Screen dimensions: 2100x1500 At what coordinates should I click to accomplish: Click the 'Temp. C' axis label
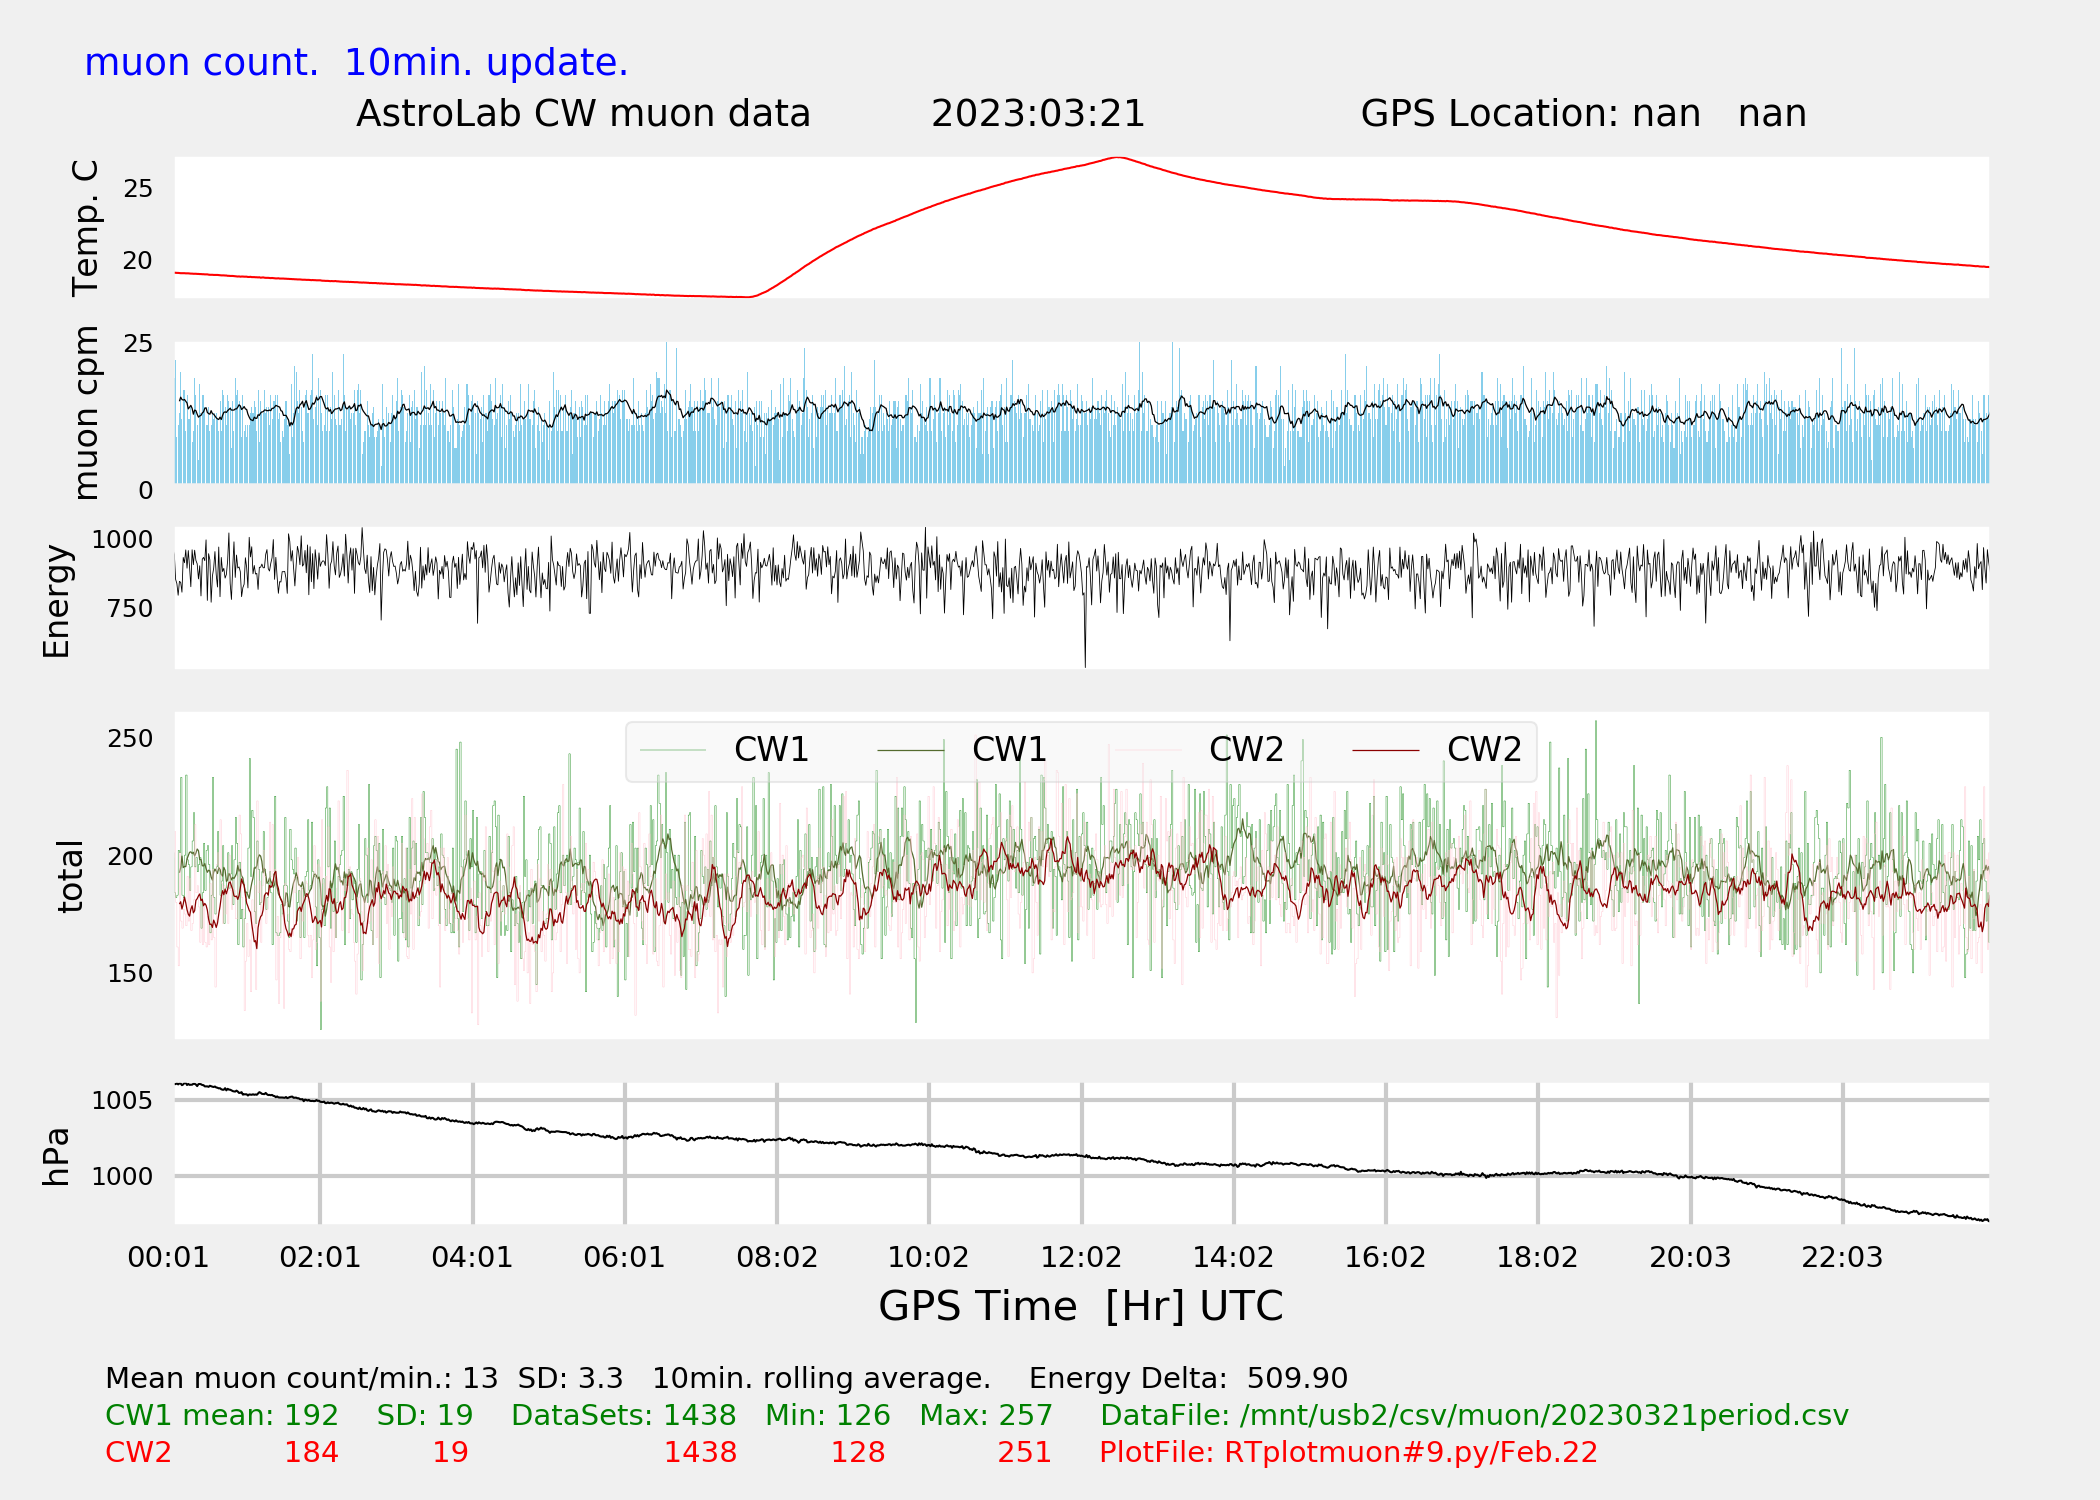[86, 228]
